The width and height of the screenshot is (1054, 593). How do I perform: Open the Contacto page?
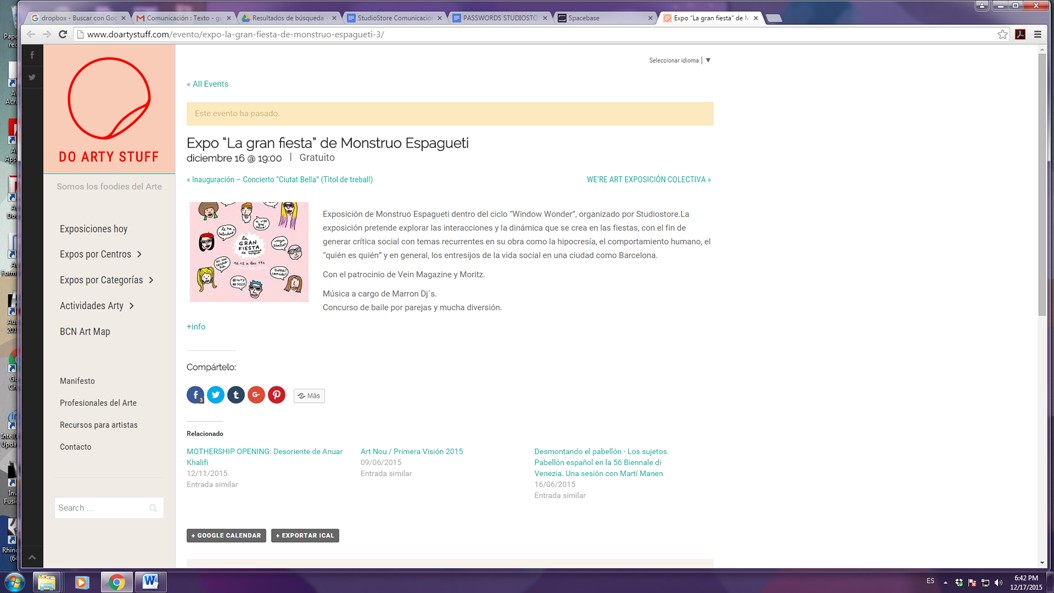pos(75,446)
